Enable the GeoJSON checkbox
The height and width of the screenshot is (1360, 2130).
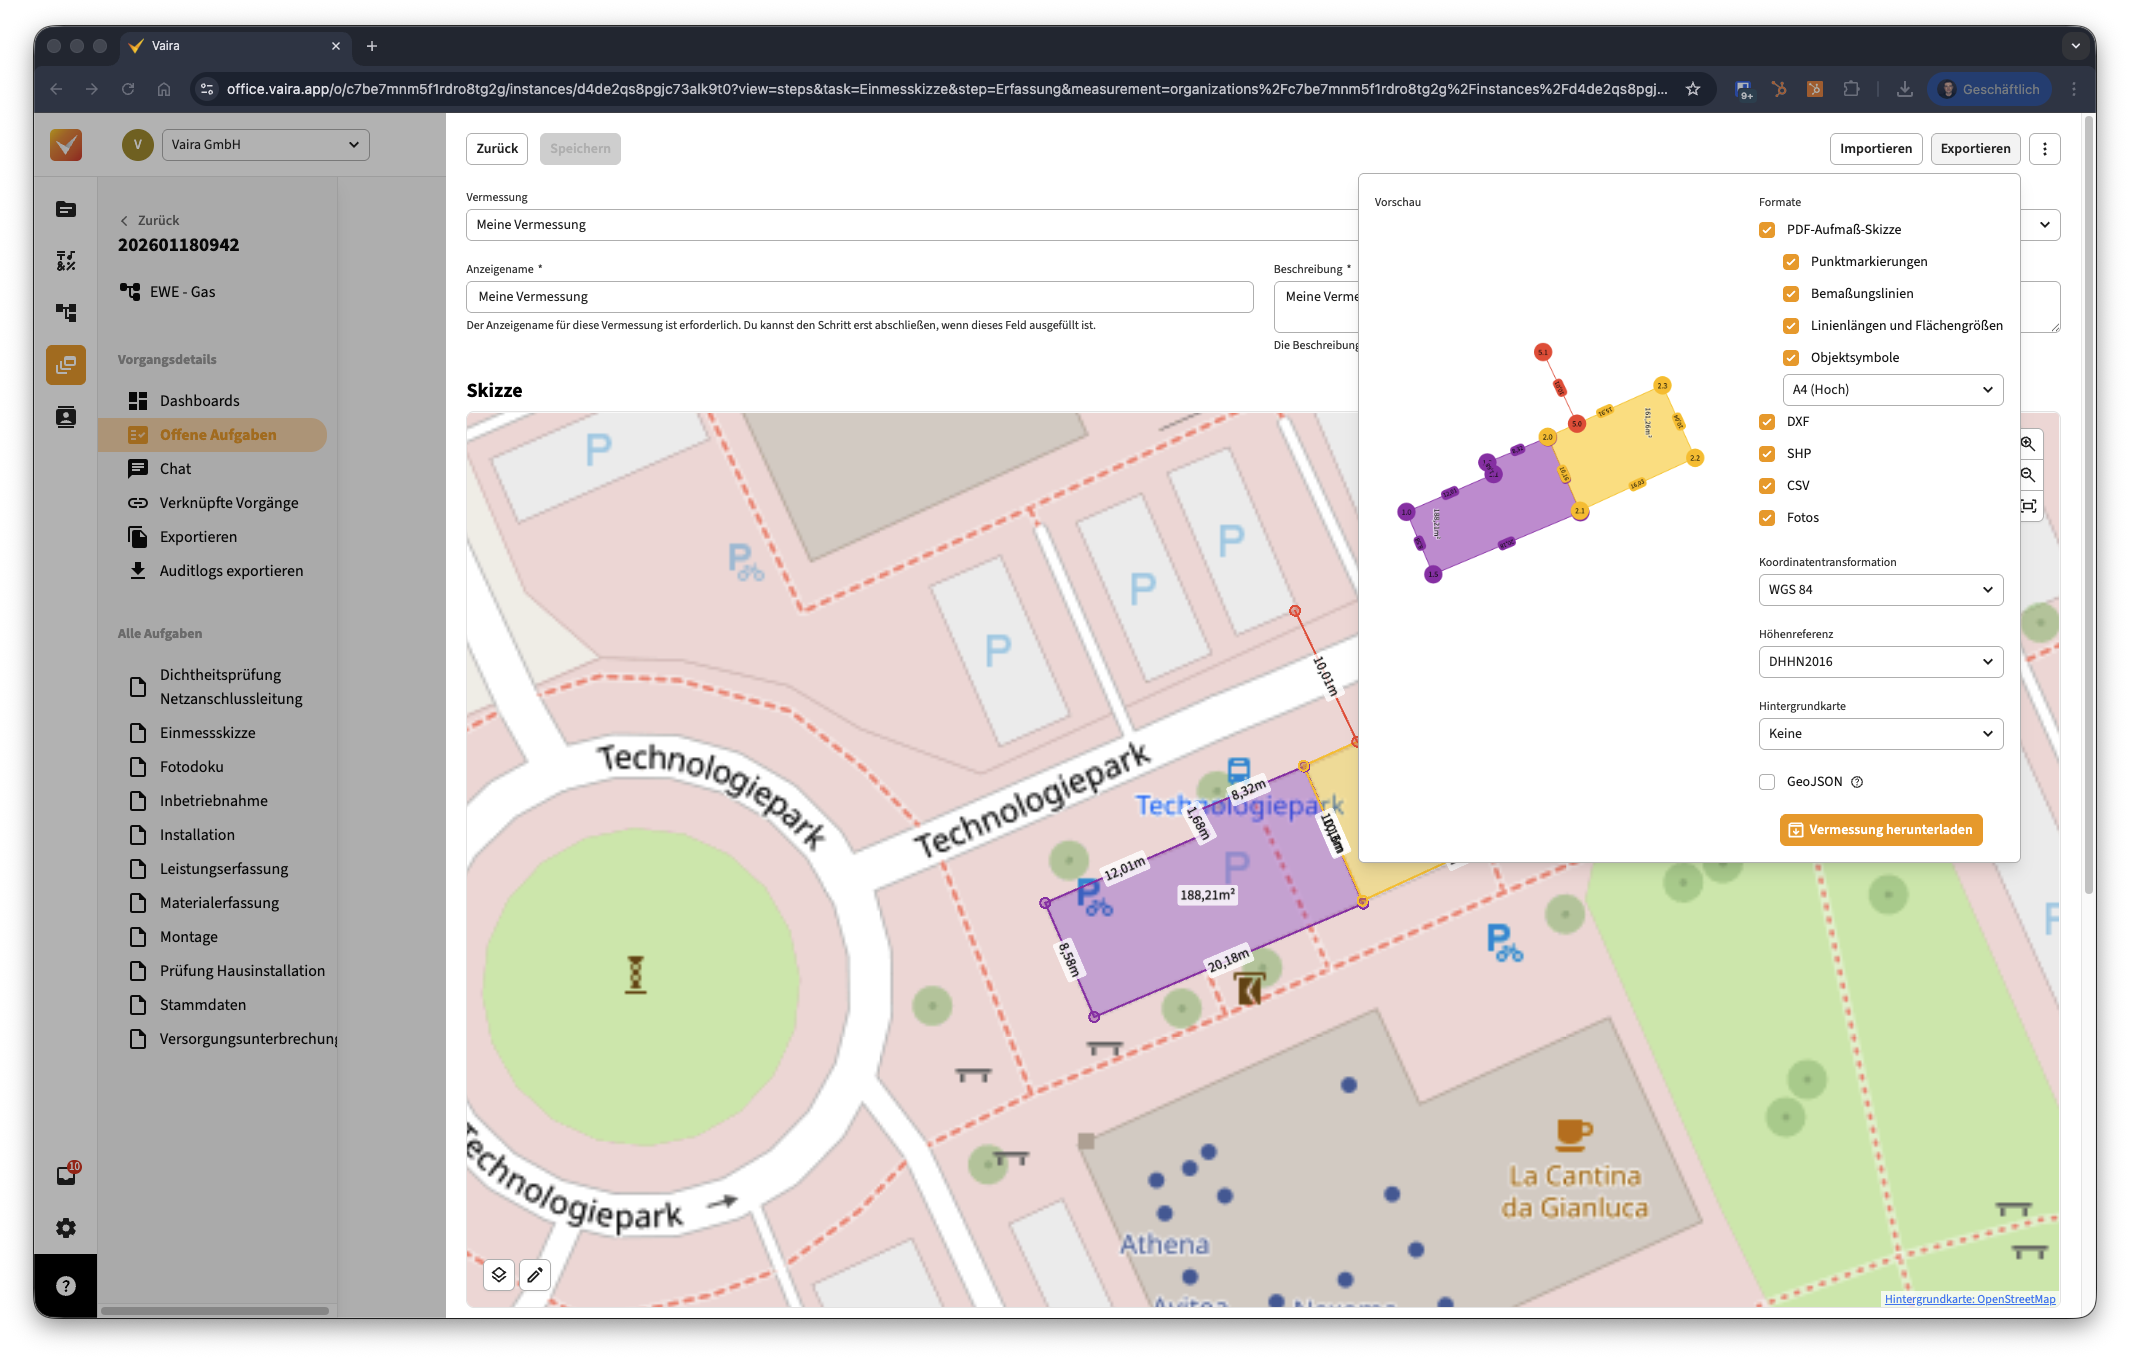coord(1767,782)
